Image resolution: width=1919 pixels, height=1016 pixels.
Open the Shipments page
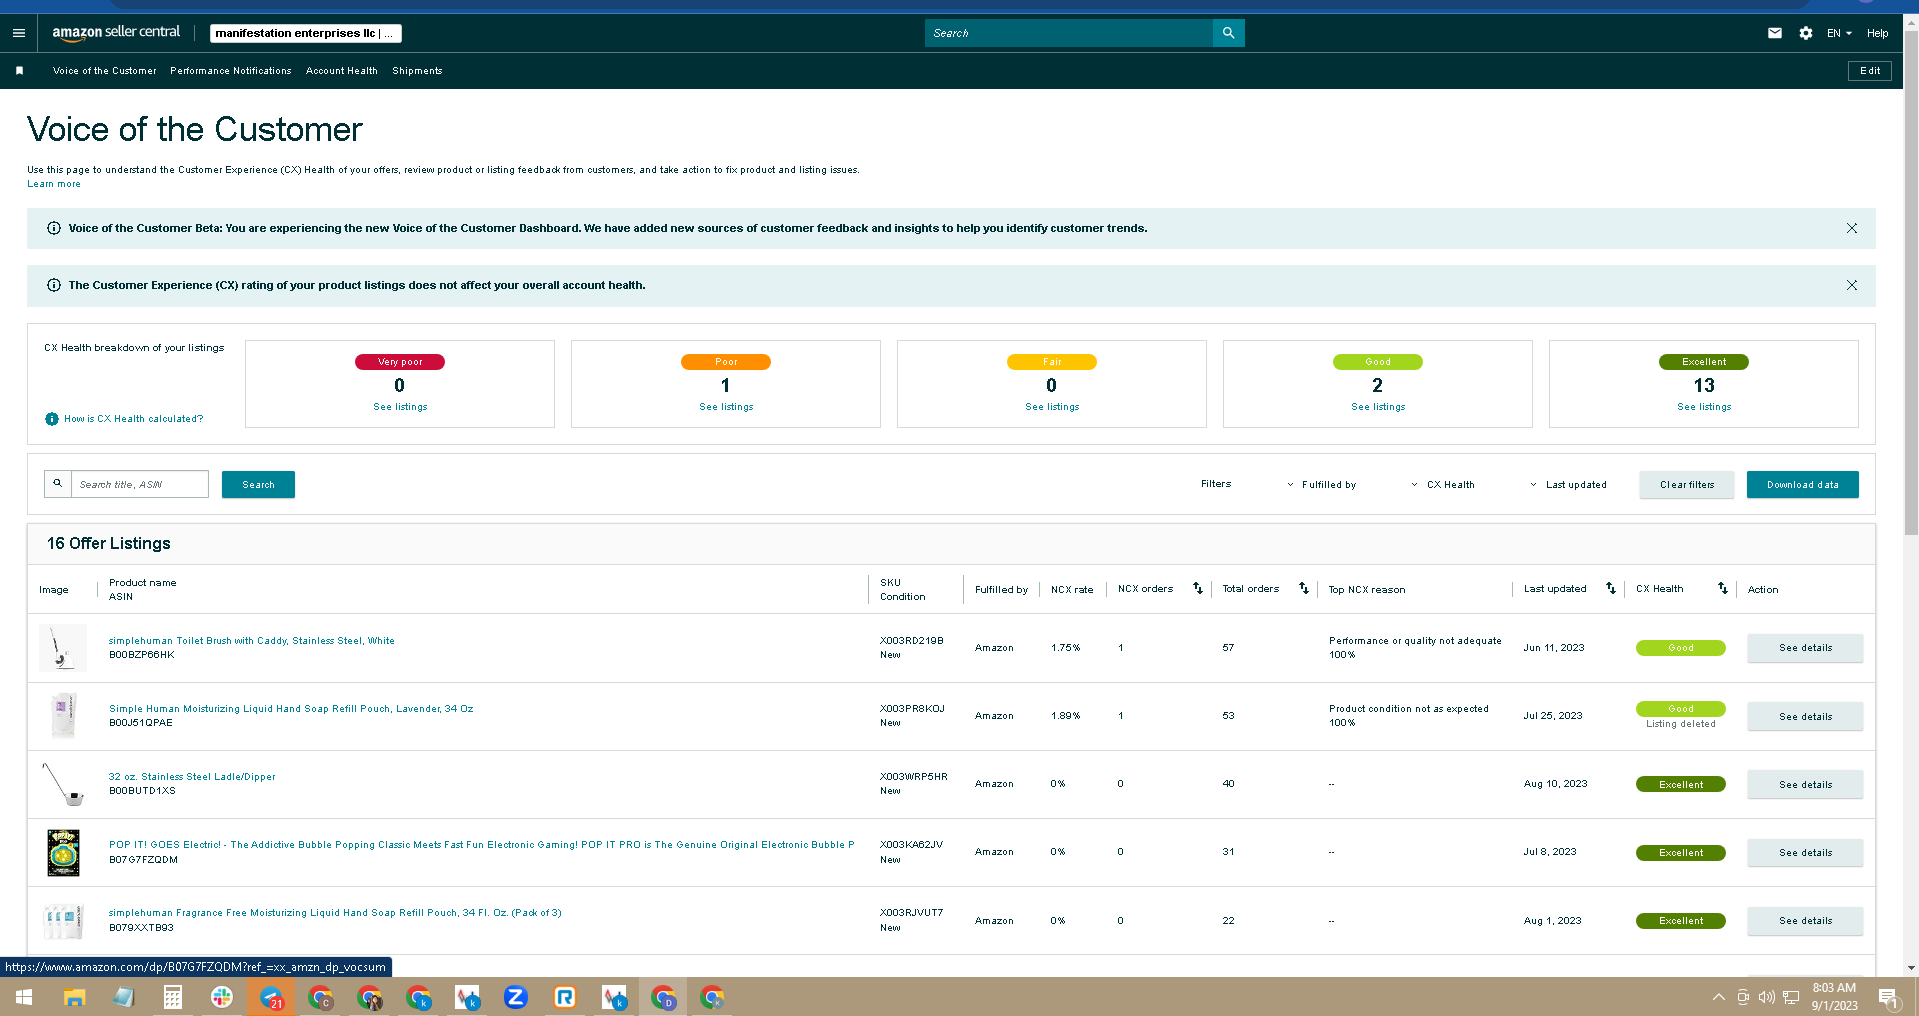click(x=417, y=71)
